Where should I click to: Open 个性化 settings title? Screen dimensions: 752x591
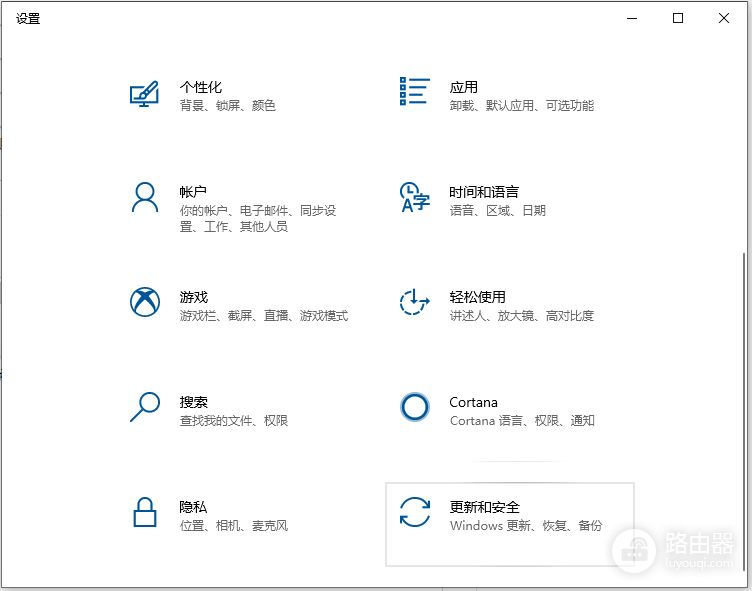pyautogui.click(x=200, y=87)
